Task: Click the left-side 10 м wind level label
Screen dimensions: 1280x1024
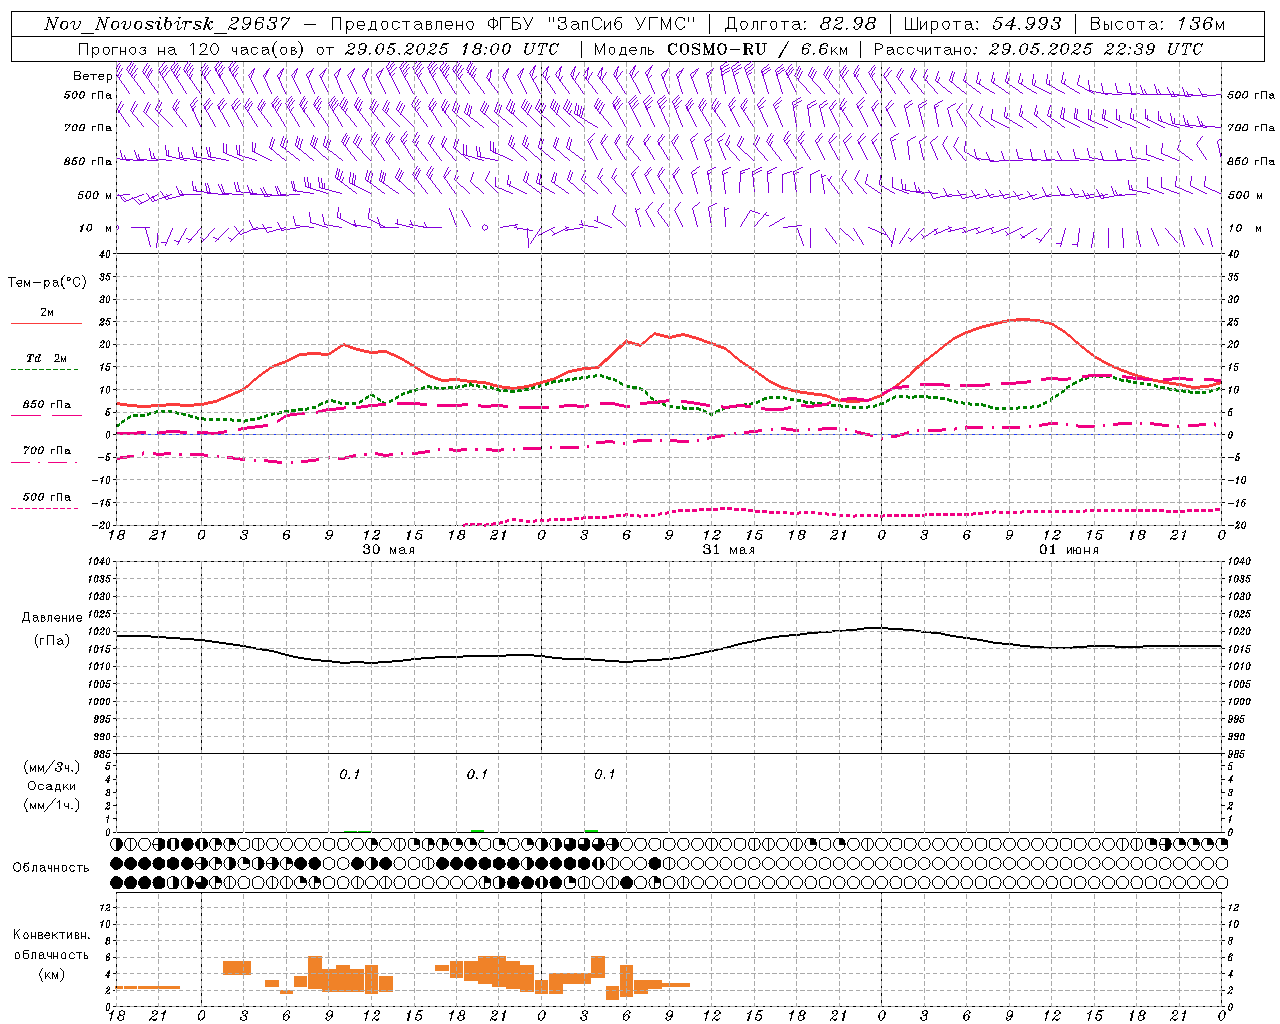Action: click(x=96, y=228)
